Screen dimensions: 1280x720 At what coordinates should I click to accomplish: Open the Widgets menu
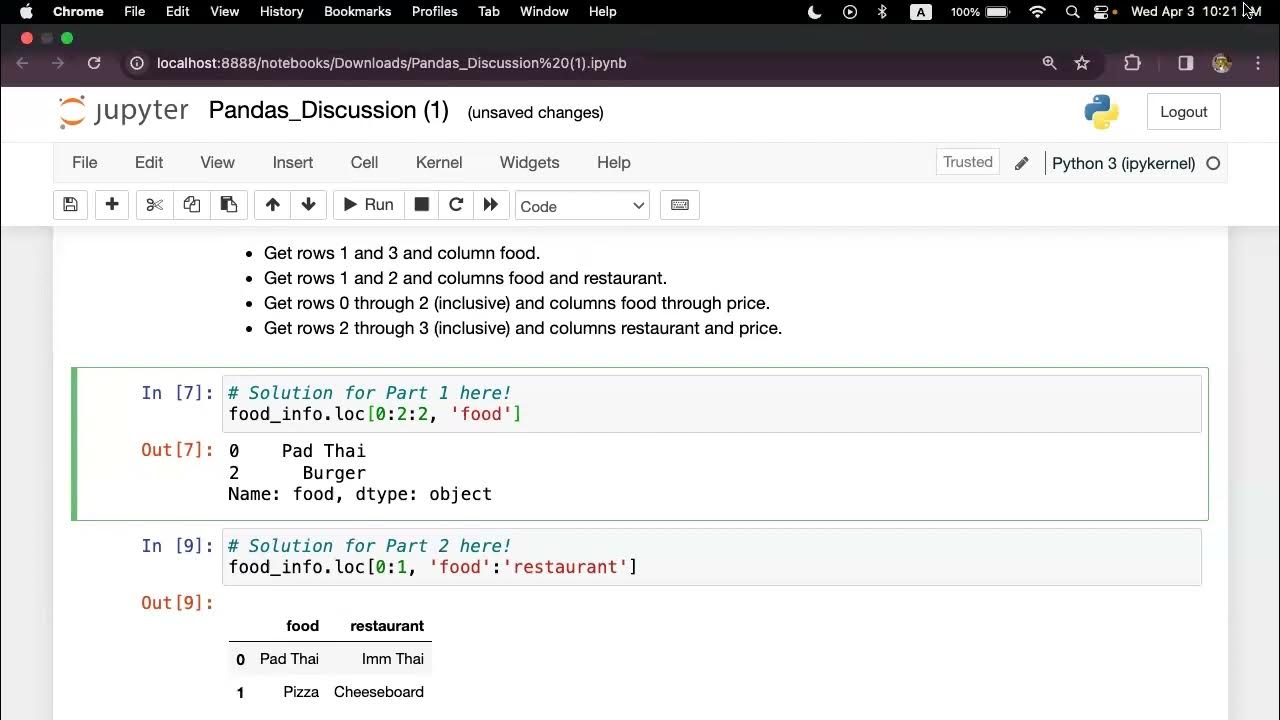pyautogui.click(x=529, y=162)
